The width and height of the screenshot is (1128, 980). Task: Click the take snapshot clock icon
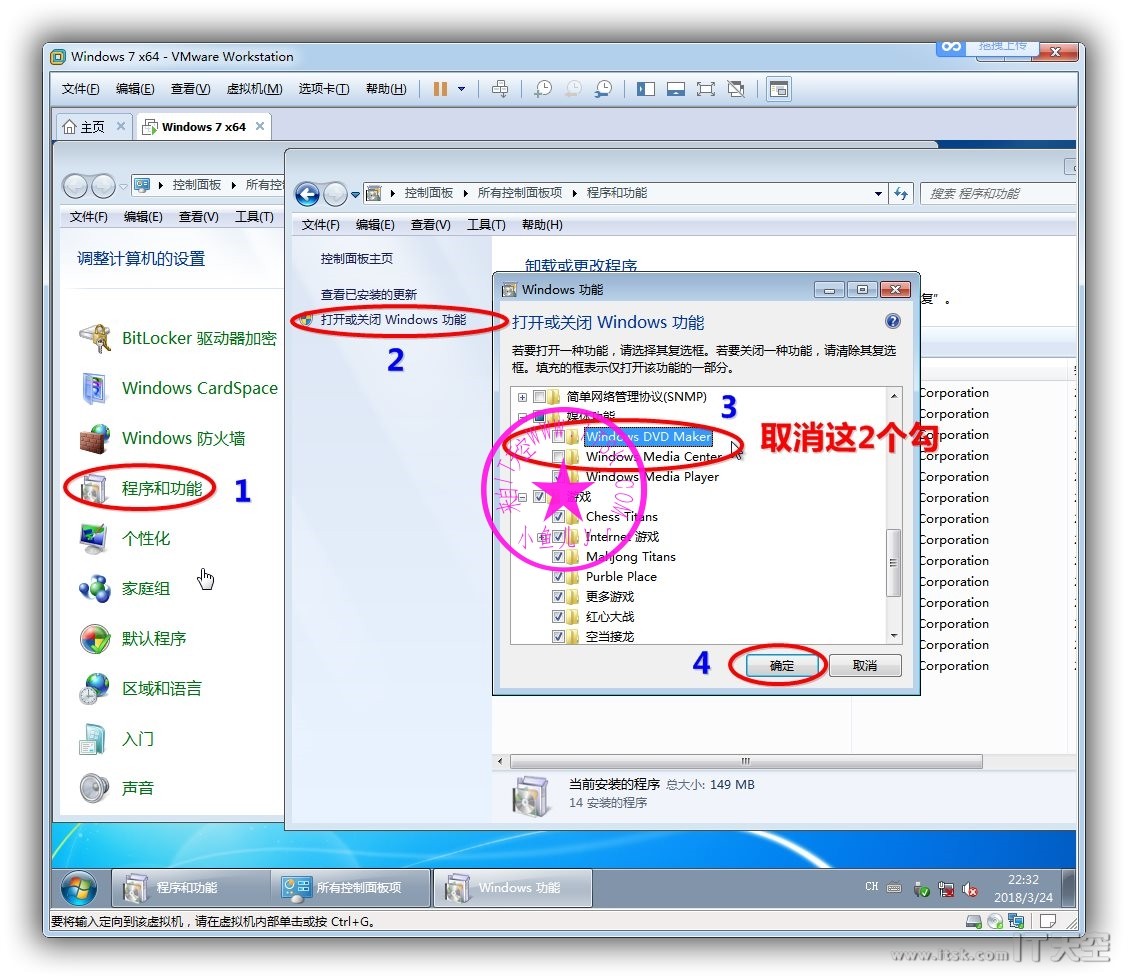(x=542, y=89)
